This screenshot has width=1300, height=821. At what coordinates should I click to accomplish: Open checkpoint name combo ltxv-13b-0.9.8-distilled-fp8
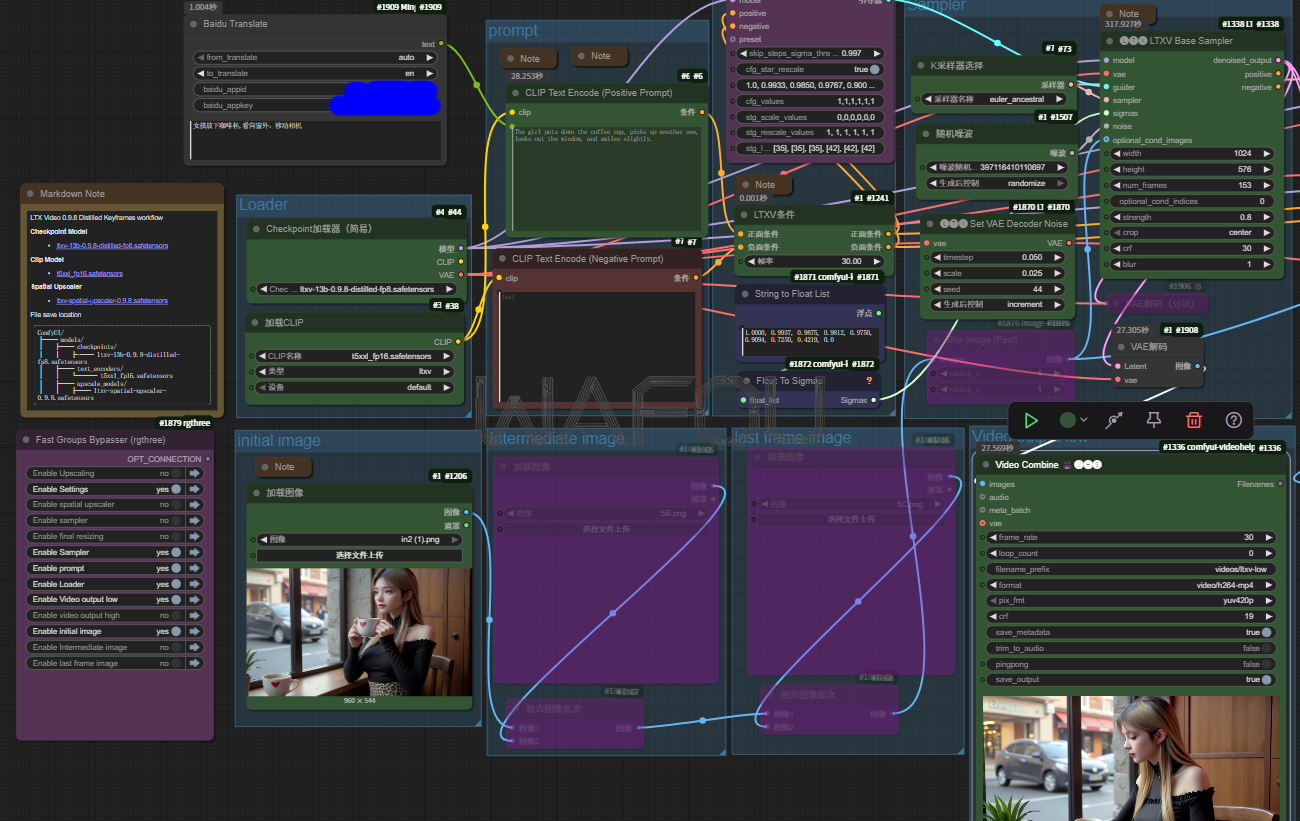click(x=355, y=289)
